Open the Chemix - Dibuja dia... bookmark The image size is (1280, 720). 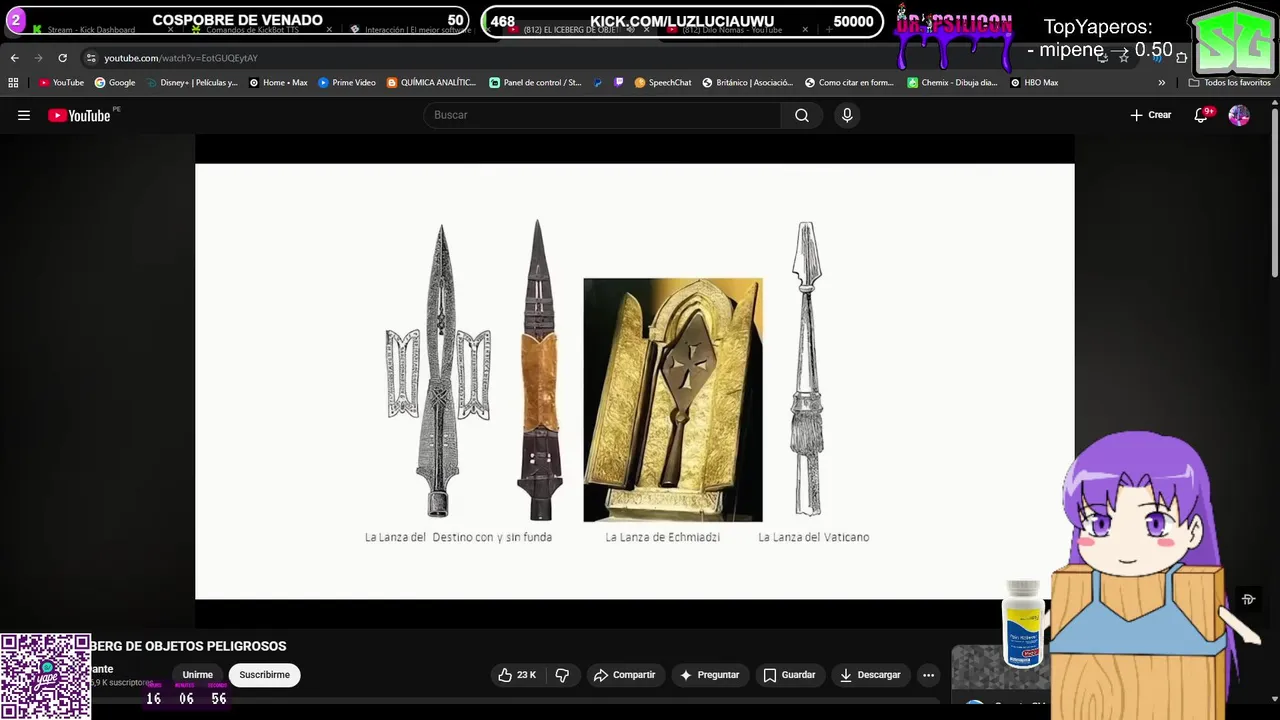(x=952, y=82)
